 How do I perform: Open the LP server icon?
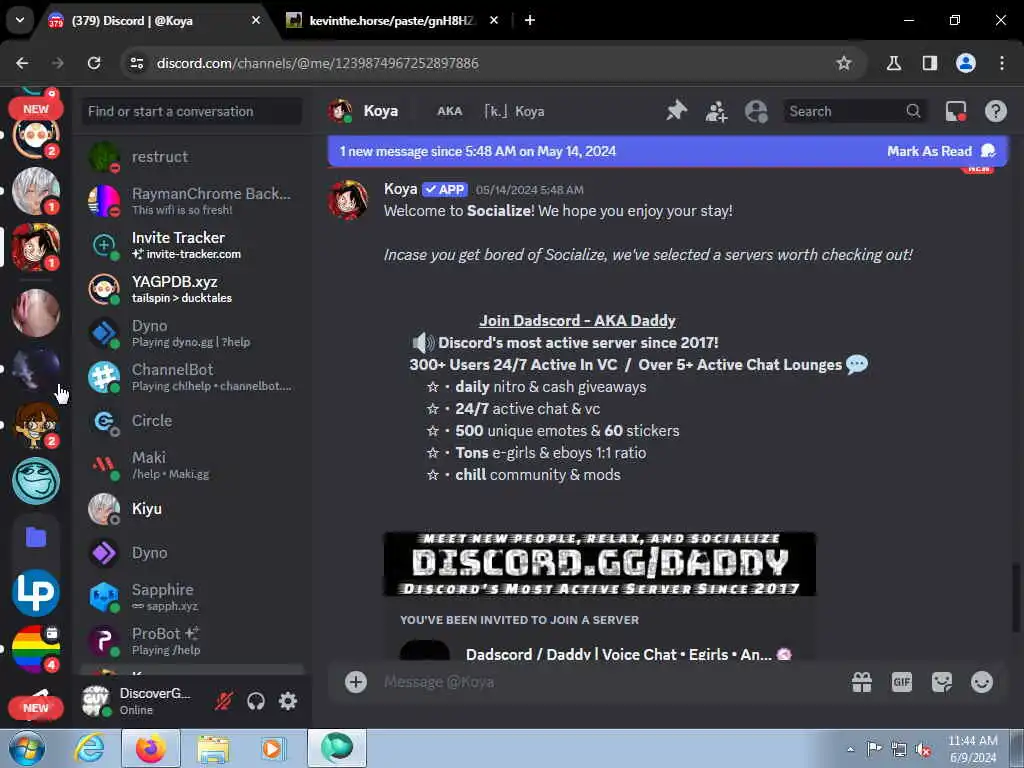click(36, 593)
